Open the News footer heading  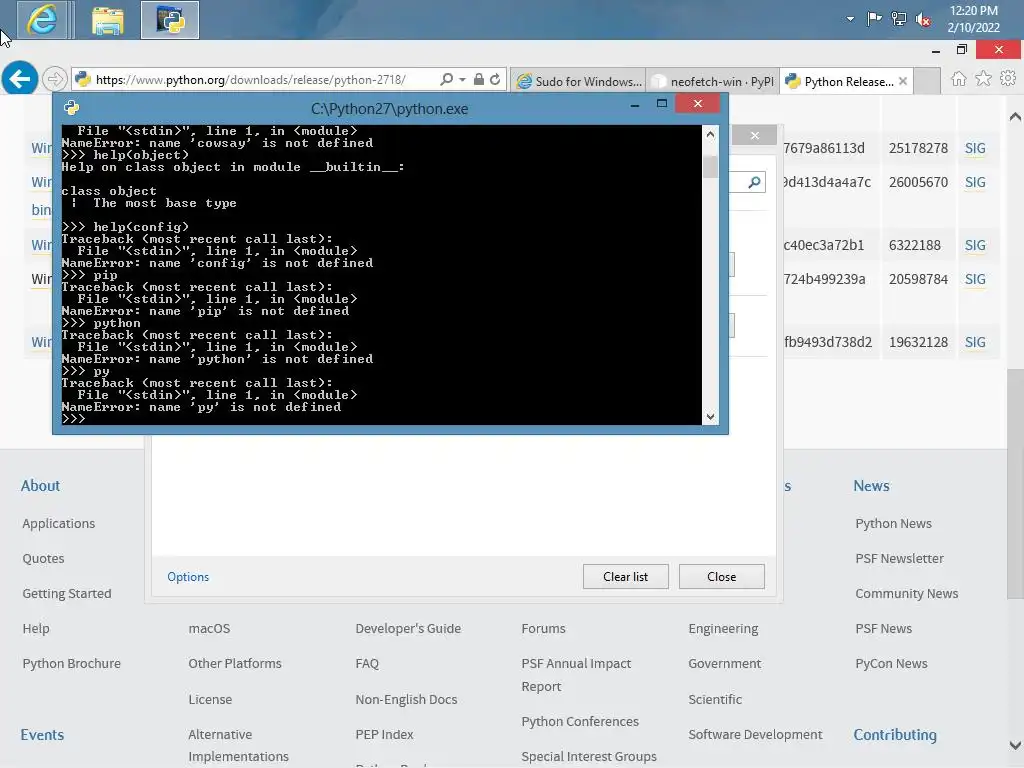871,486
